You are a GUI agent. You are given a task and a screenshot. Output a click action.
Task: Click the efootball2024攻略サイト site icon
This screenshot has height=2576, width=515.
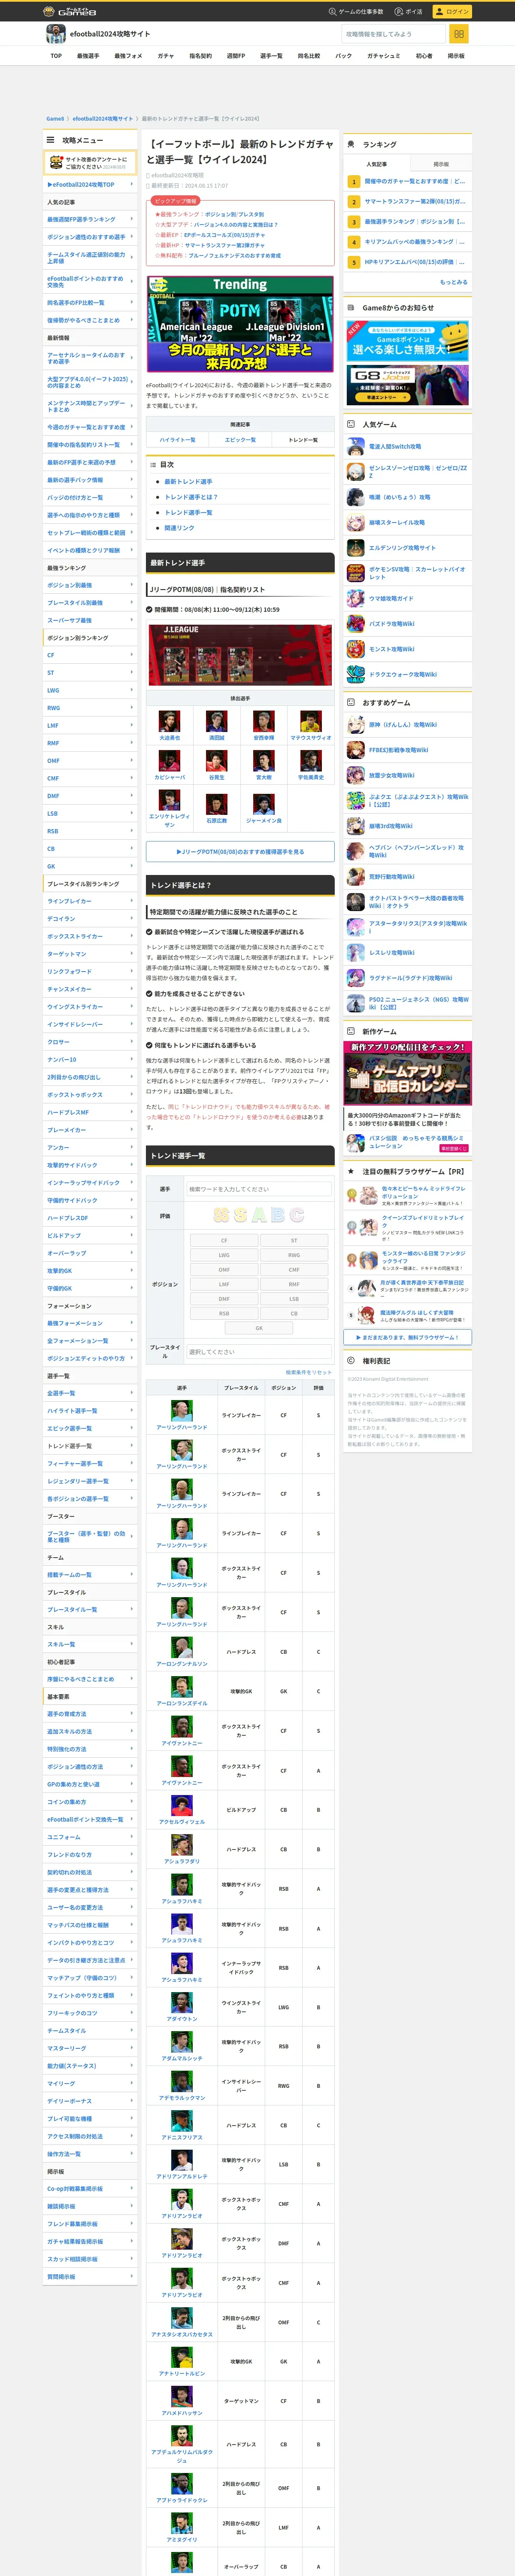tap(56, 34)
